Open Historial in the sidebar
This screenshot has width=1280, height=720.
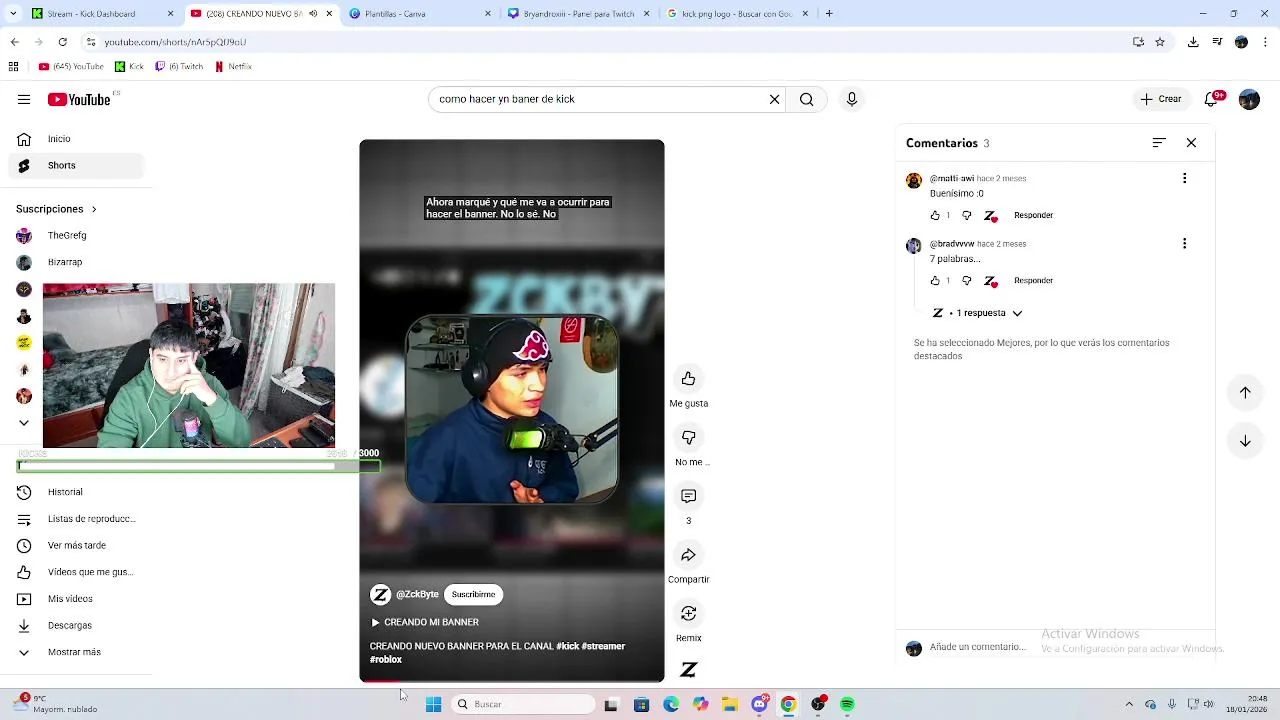76,492
